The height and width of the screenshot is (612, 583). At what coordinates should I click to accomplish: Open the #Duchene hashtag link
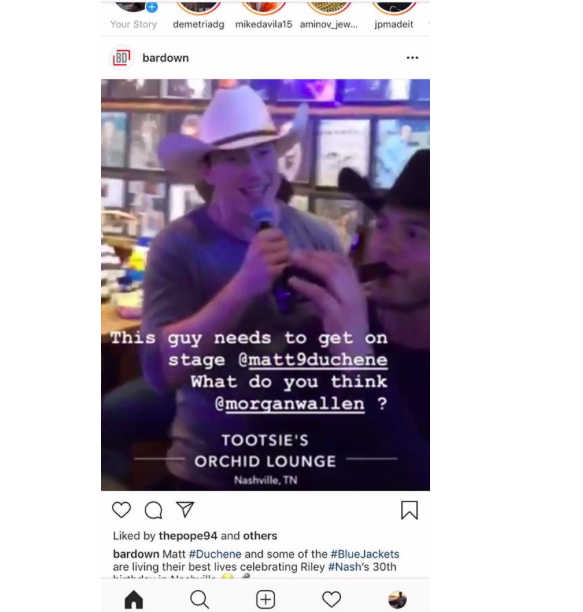[215, 554]
